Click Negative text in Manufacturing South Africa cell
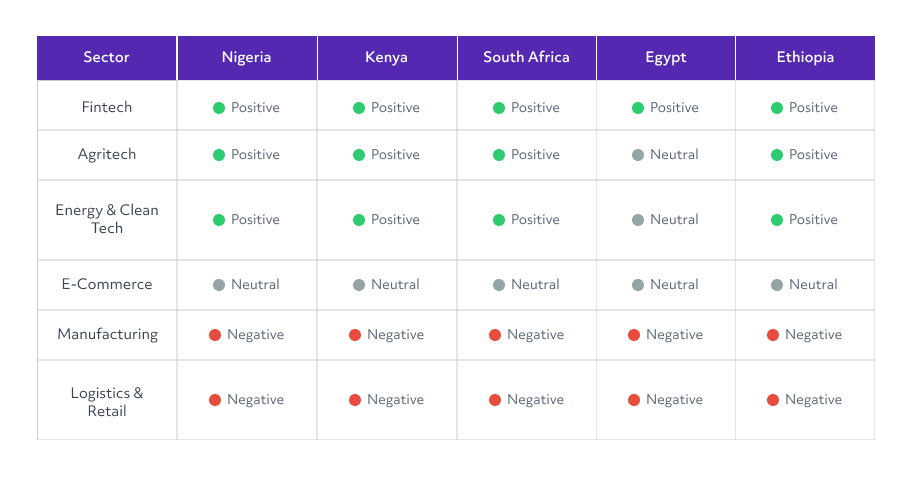Screen dimensions: 912x484 [536, 335]
